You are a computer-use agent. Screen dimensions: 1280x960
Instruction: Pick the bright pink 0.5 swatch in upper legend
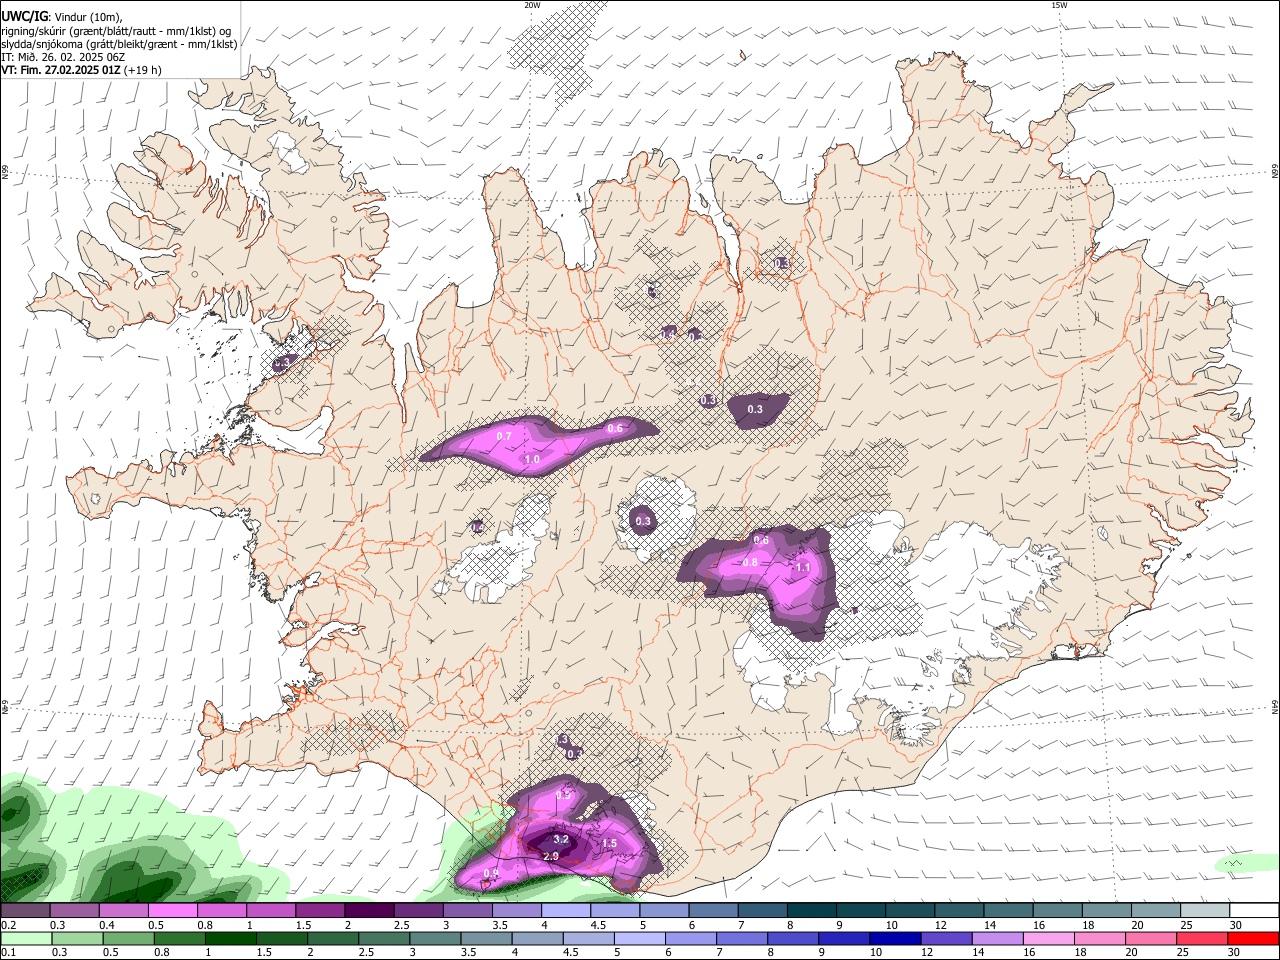[172, 911]
